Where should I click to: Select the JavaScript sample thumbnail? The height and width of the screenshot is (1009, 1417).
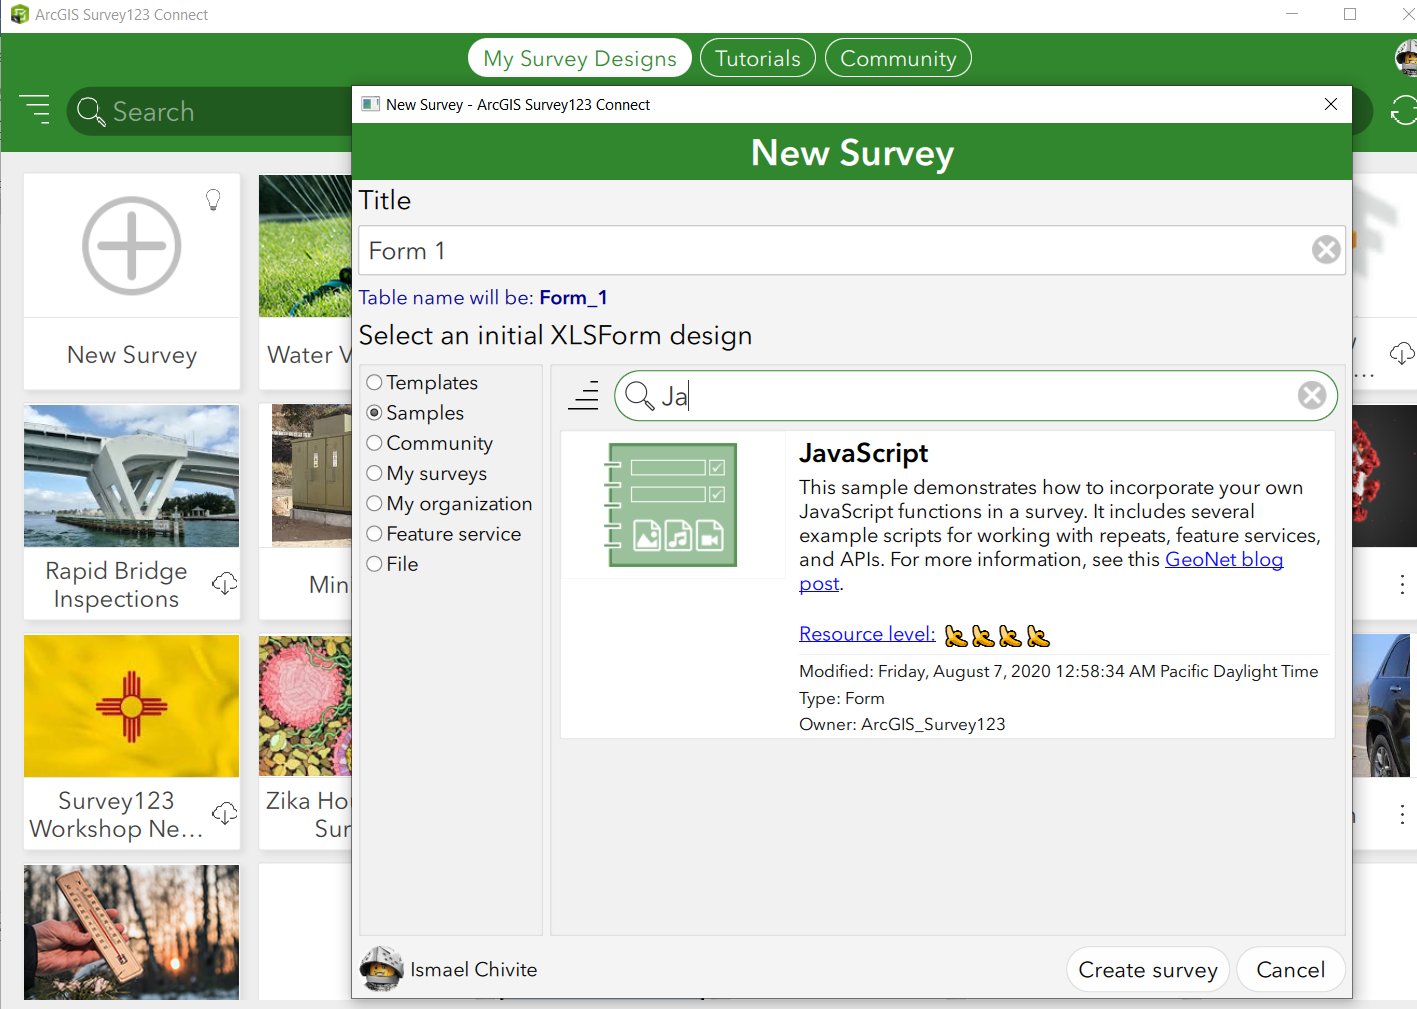pyautogui.click(x=674, y=504)
